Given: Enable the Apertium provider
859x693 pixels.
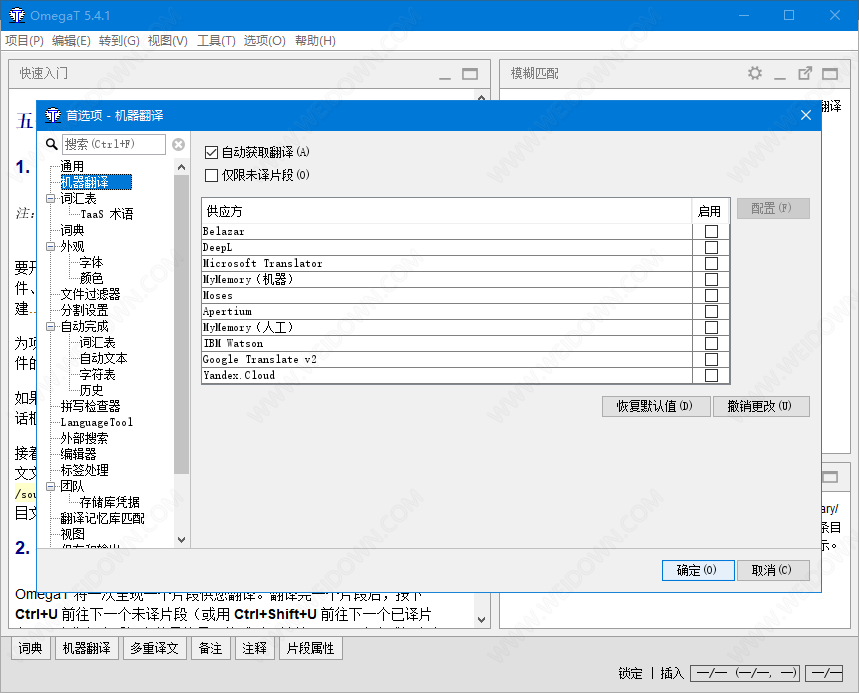Looking at the screenshot, I should click(711, 311).
